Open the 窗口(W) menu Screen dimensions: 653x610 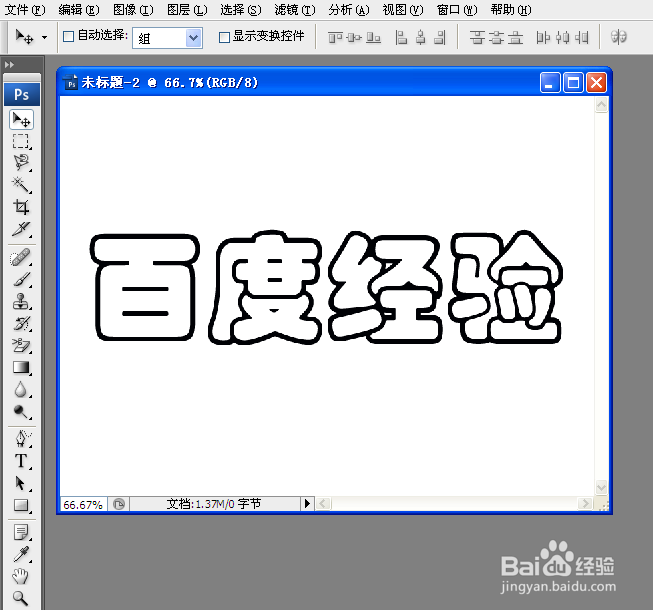[457, 10]
